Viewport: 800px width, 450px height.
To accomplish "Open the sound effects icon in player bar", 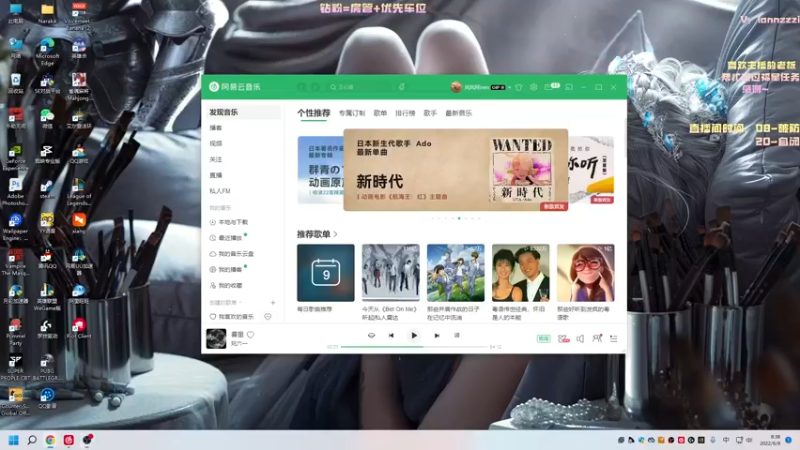I will 563,338.
